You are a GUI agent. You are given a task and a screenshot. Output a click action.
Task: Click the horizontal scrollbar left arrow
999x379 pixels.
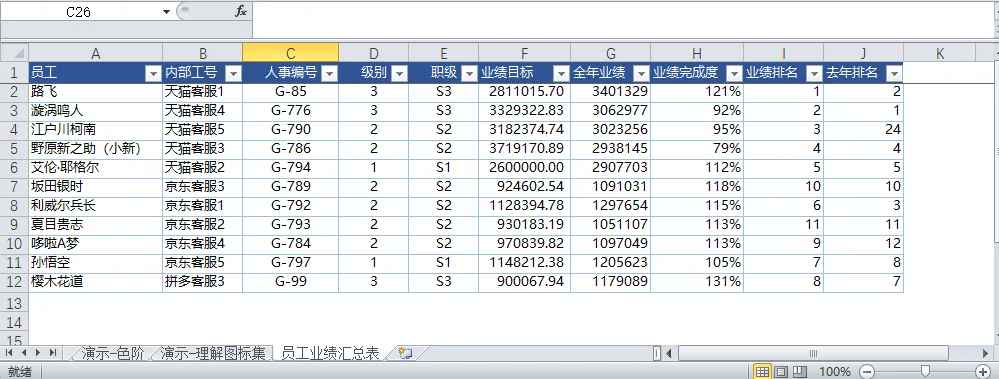pos(669,353)
